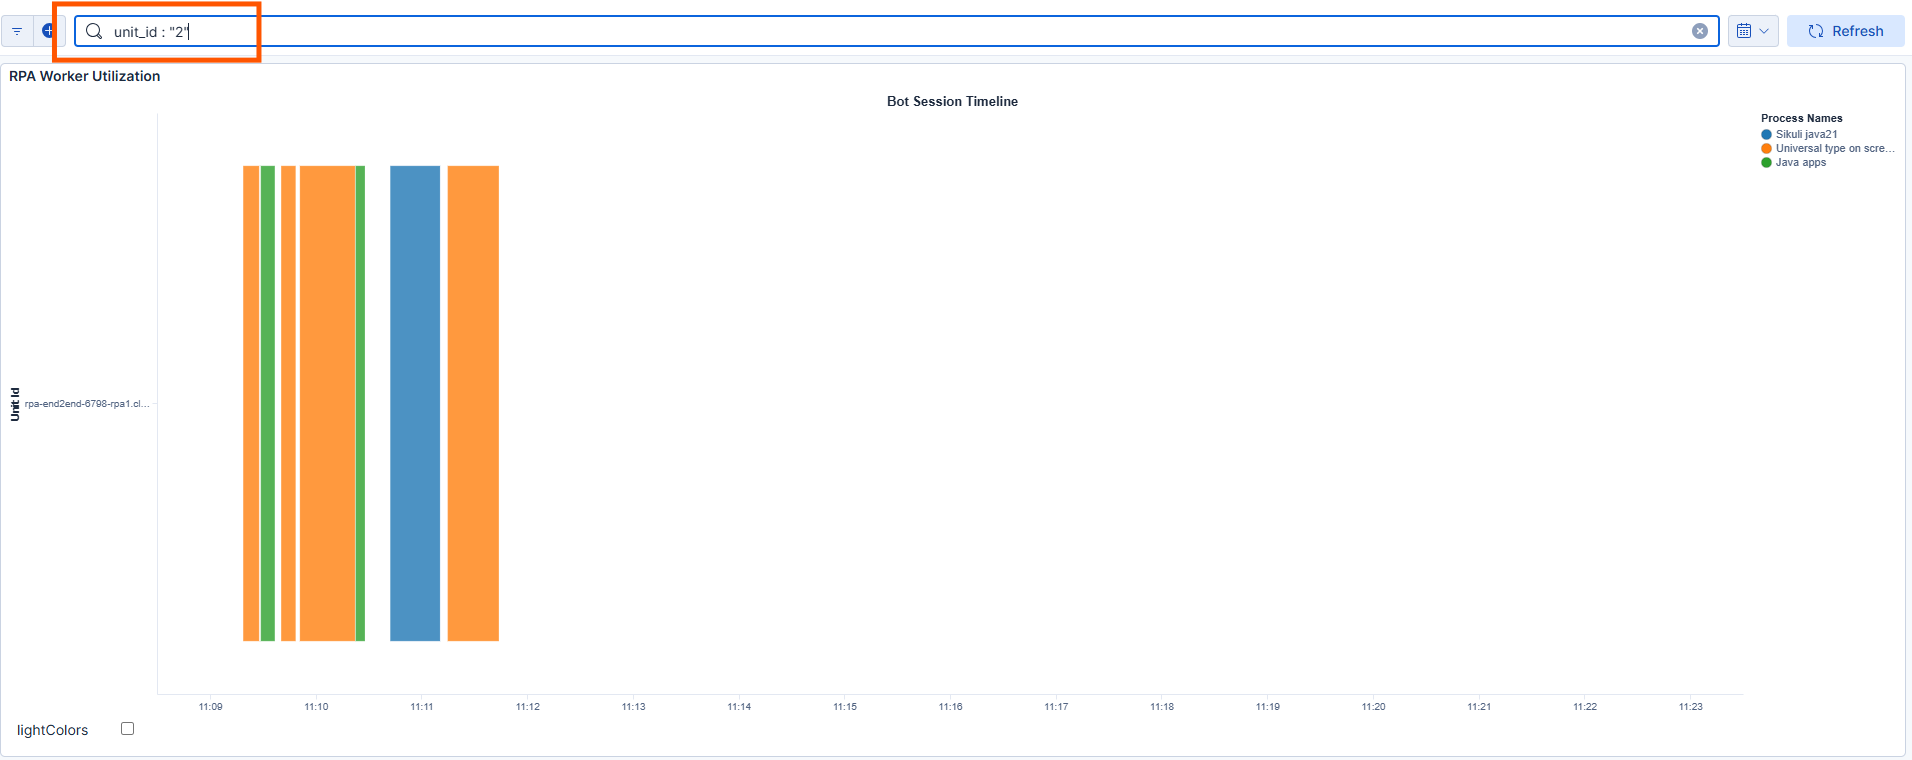Open the calendar date picker dropdown
This screenshot has height=760, width=1912.
[x=1753, y=31]
